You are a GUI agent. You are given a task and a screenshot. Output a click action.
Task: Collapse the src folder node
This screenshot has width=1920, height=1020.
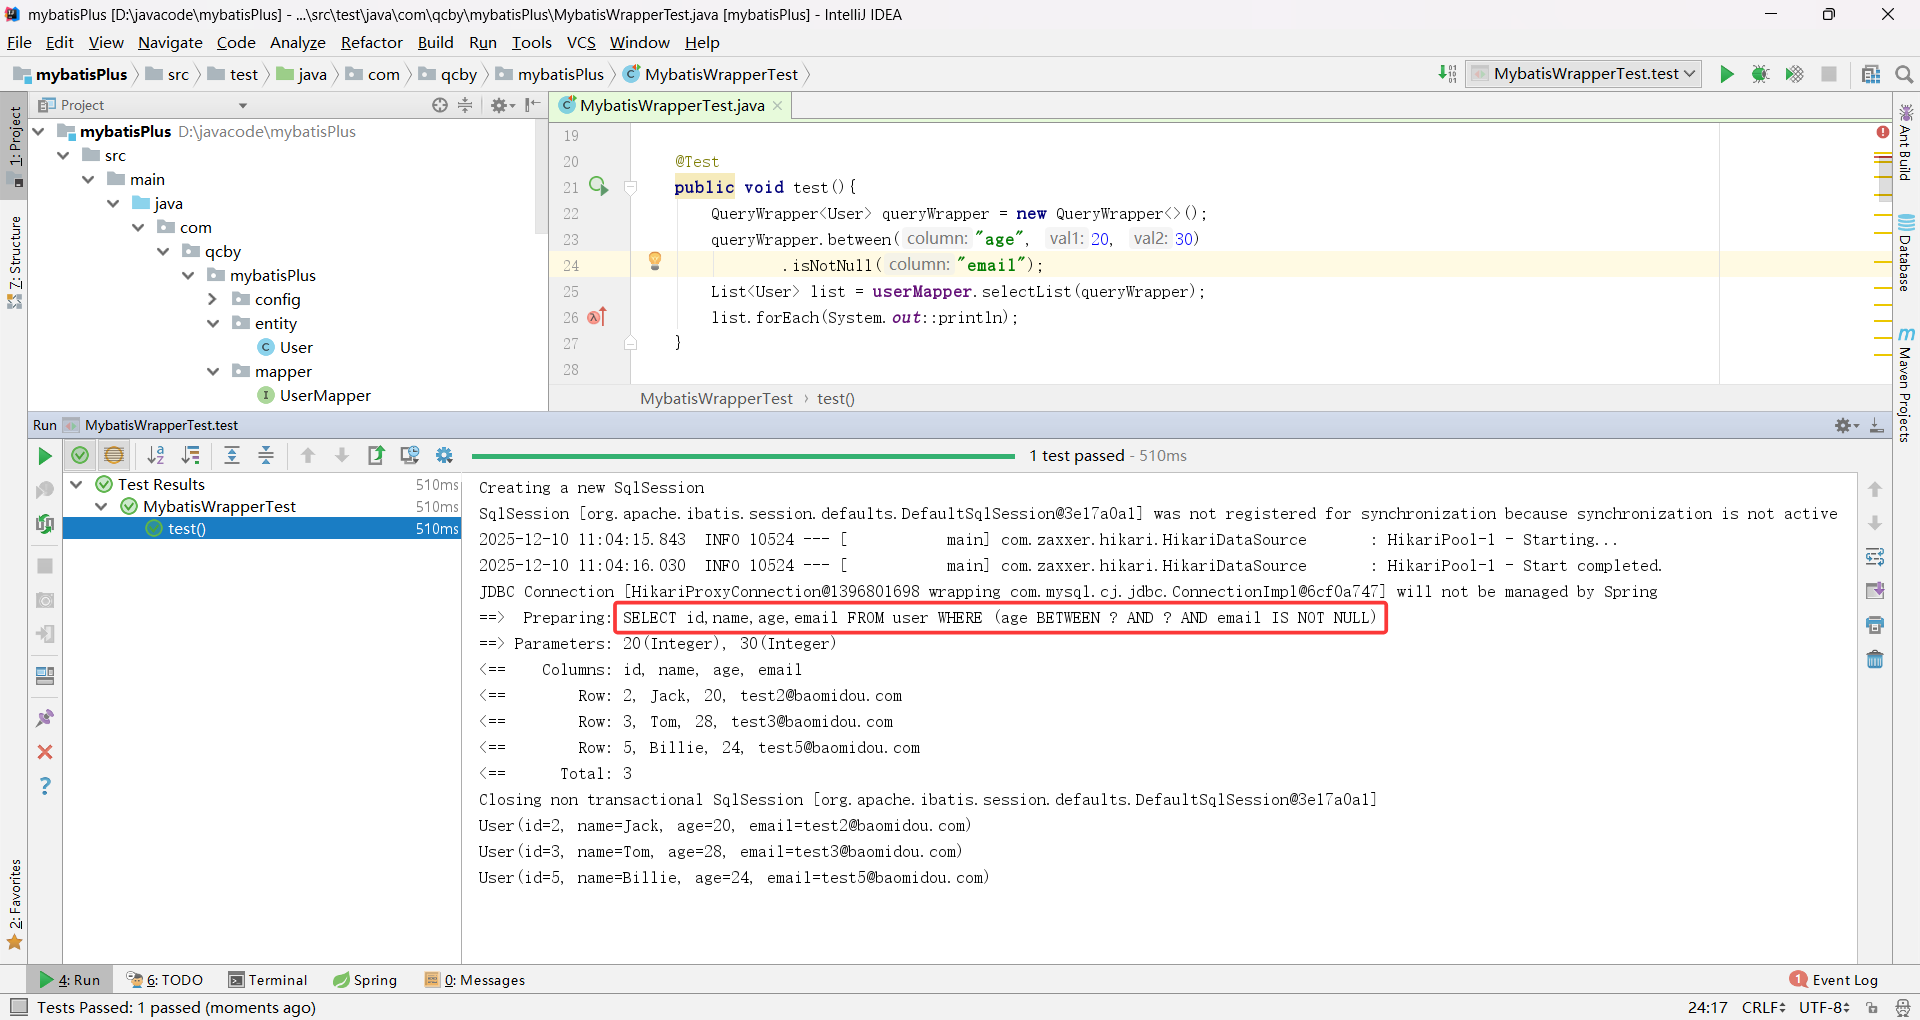coord(64,155)
